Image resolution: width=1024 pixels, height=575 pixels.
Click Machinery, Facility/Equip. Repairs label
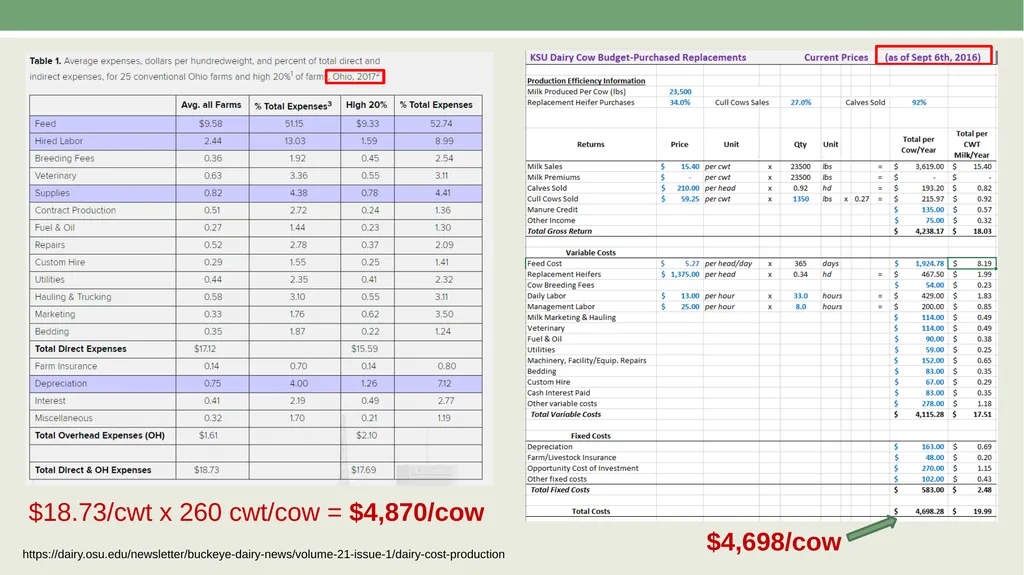(x=586, y=361)
